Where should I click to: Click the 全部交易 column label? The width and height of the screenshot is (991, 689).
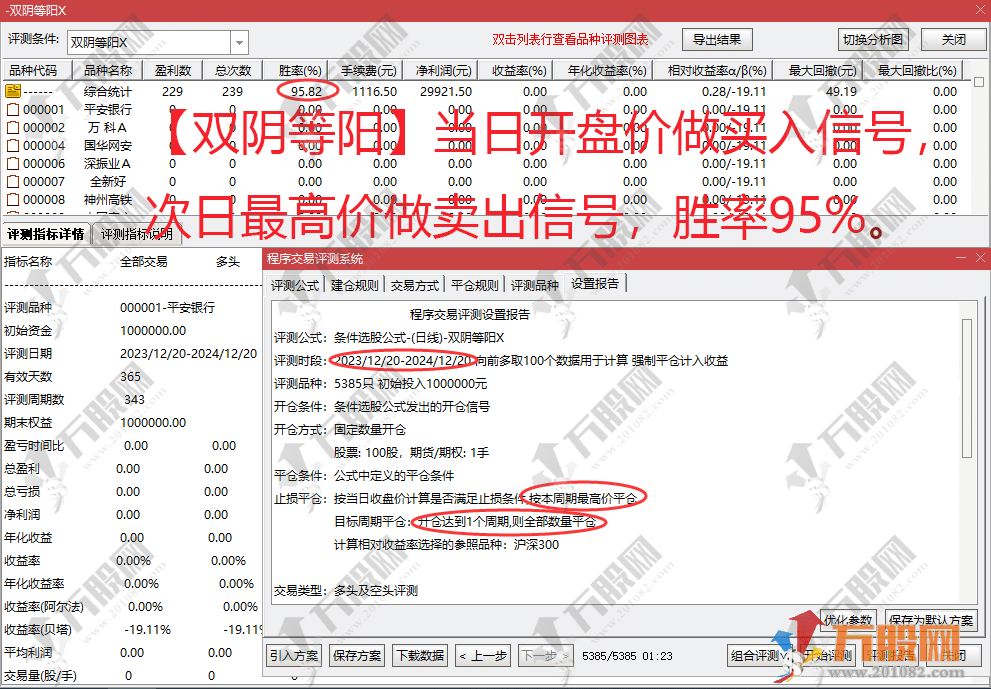[143, 262]
